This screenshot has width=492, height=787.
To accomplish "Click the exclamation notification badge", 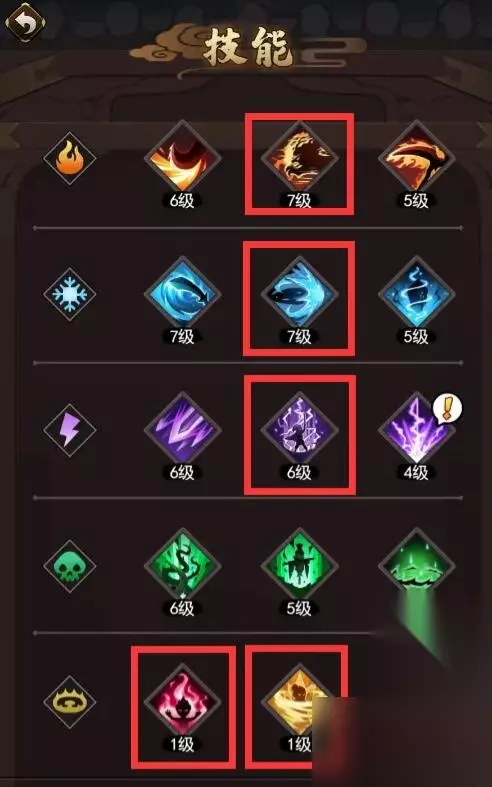I will pos(448,408).
